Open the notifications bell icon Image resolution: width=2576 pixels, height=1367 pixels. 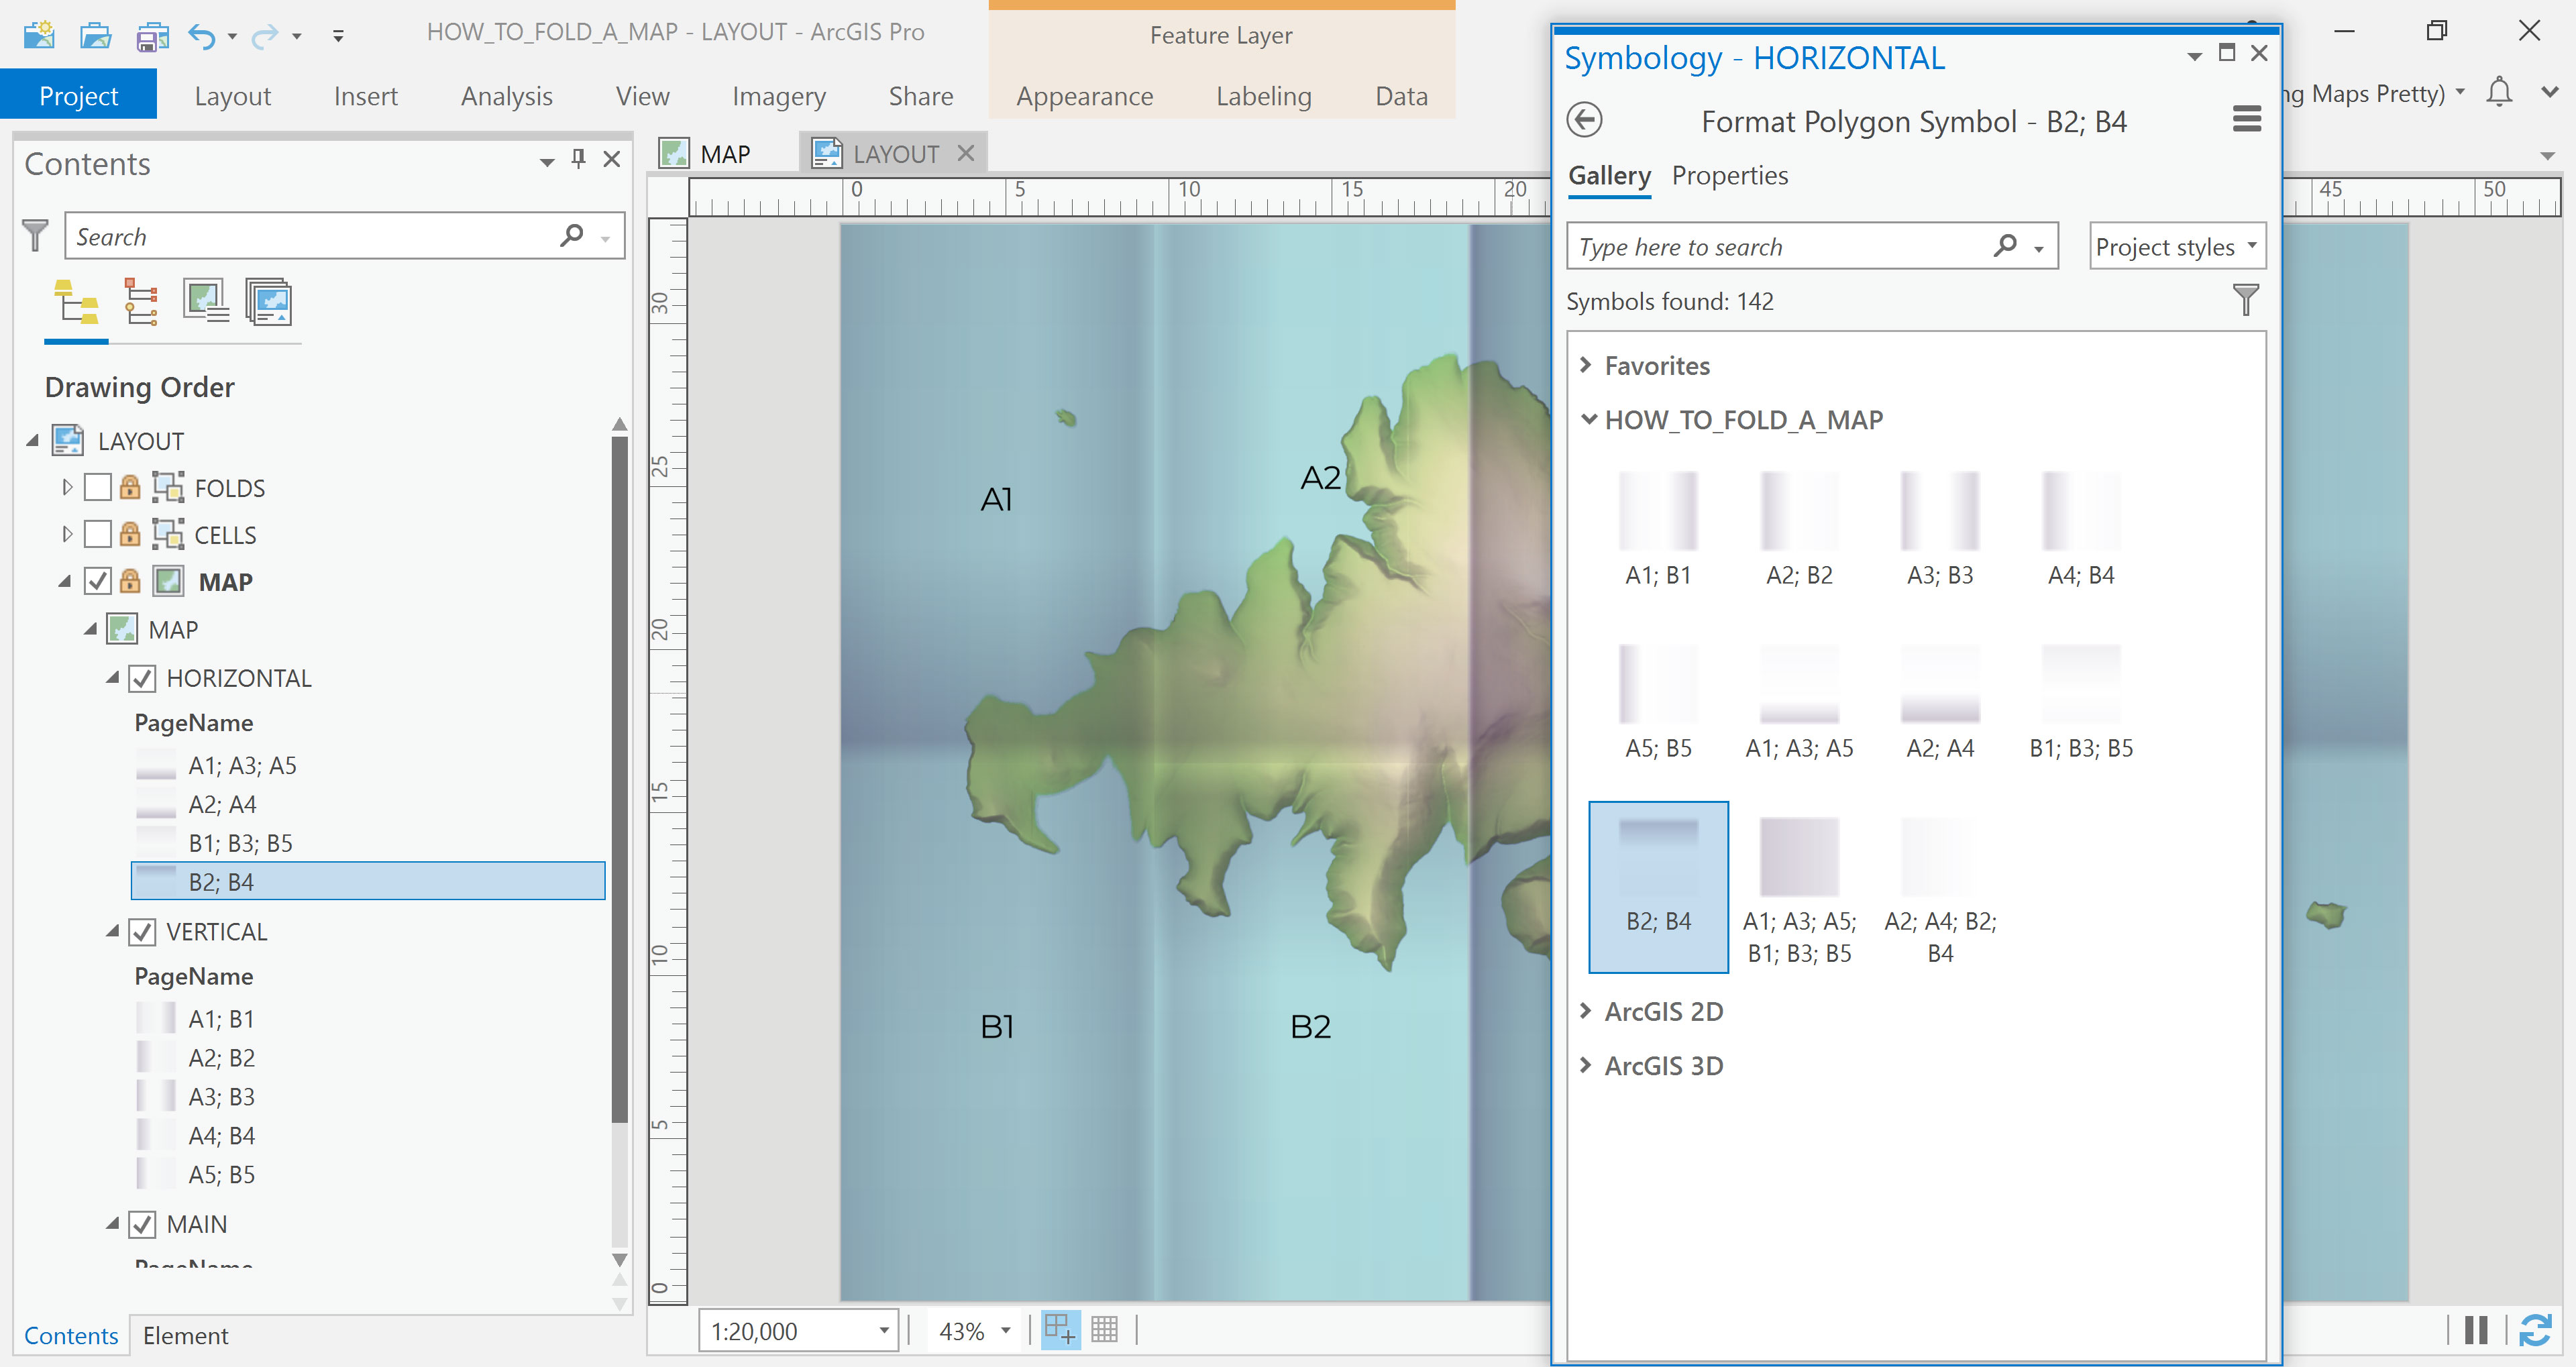[2499, 93]
